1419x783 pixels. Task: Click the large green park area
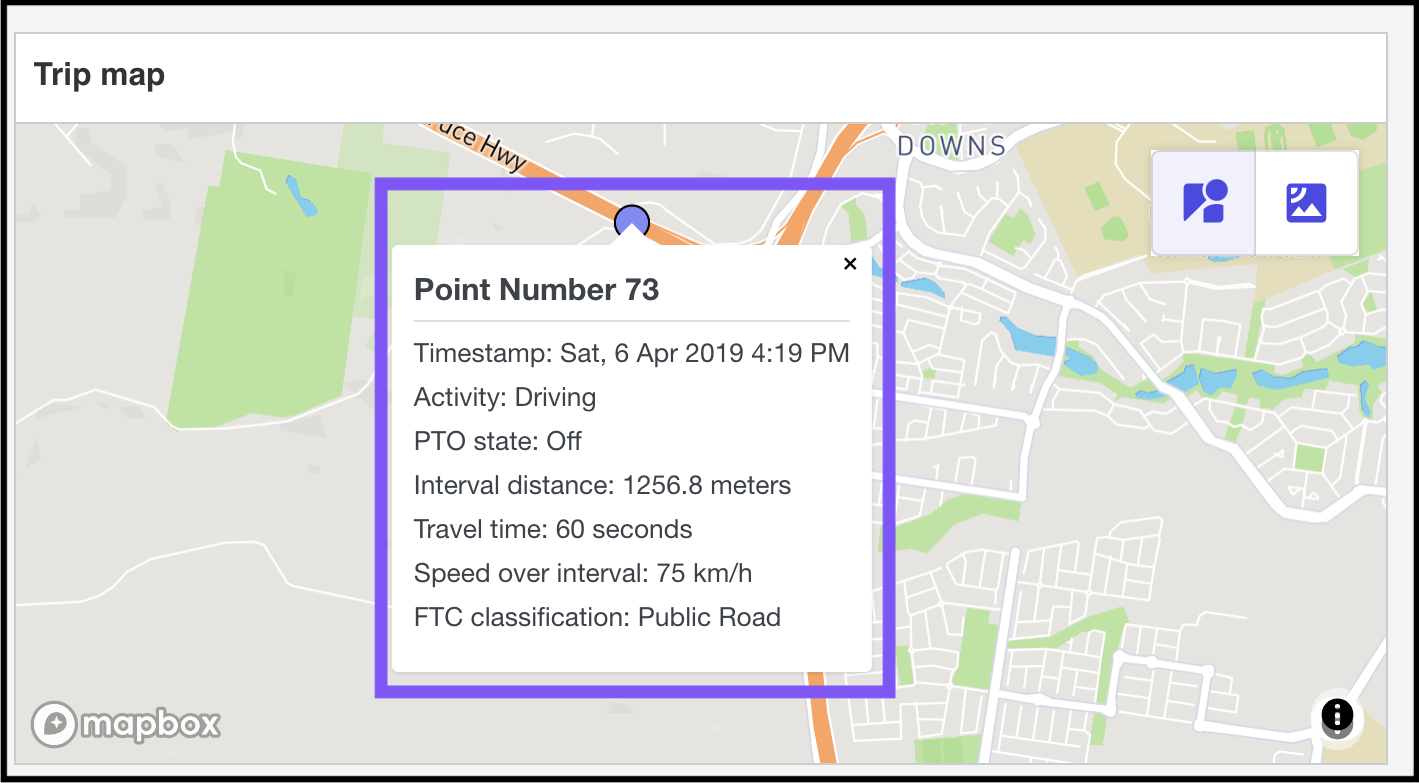(260, 300)
